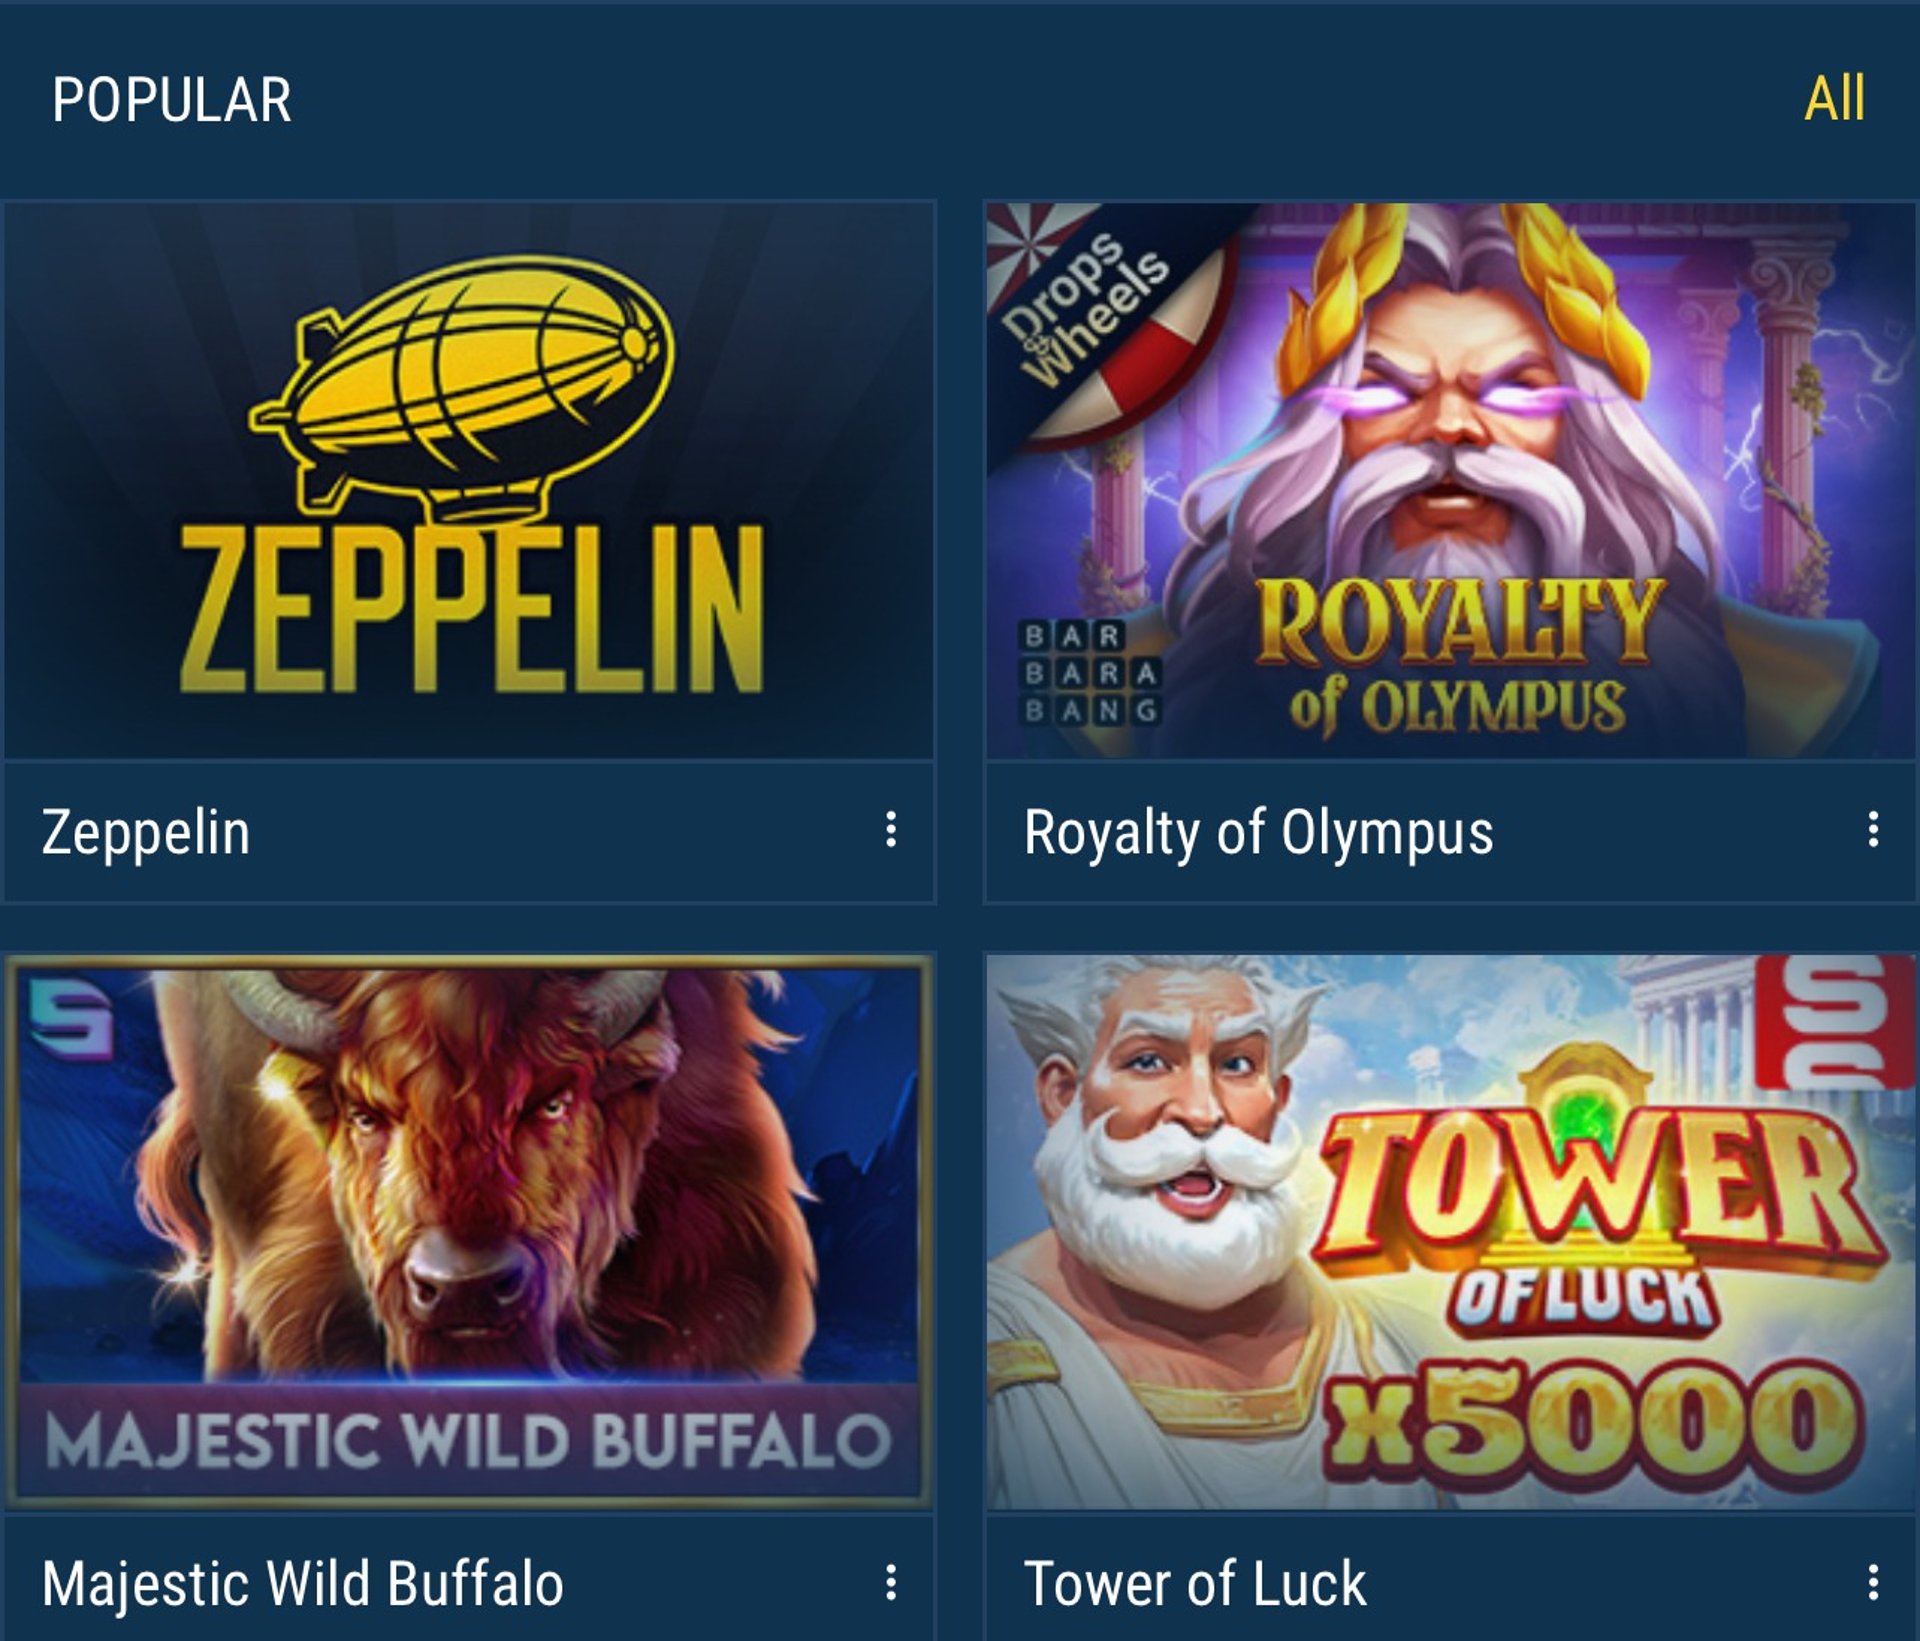Click the Spinomenal logo on Buffalo thumbnail

click(x=70, y=1016)
